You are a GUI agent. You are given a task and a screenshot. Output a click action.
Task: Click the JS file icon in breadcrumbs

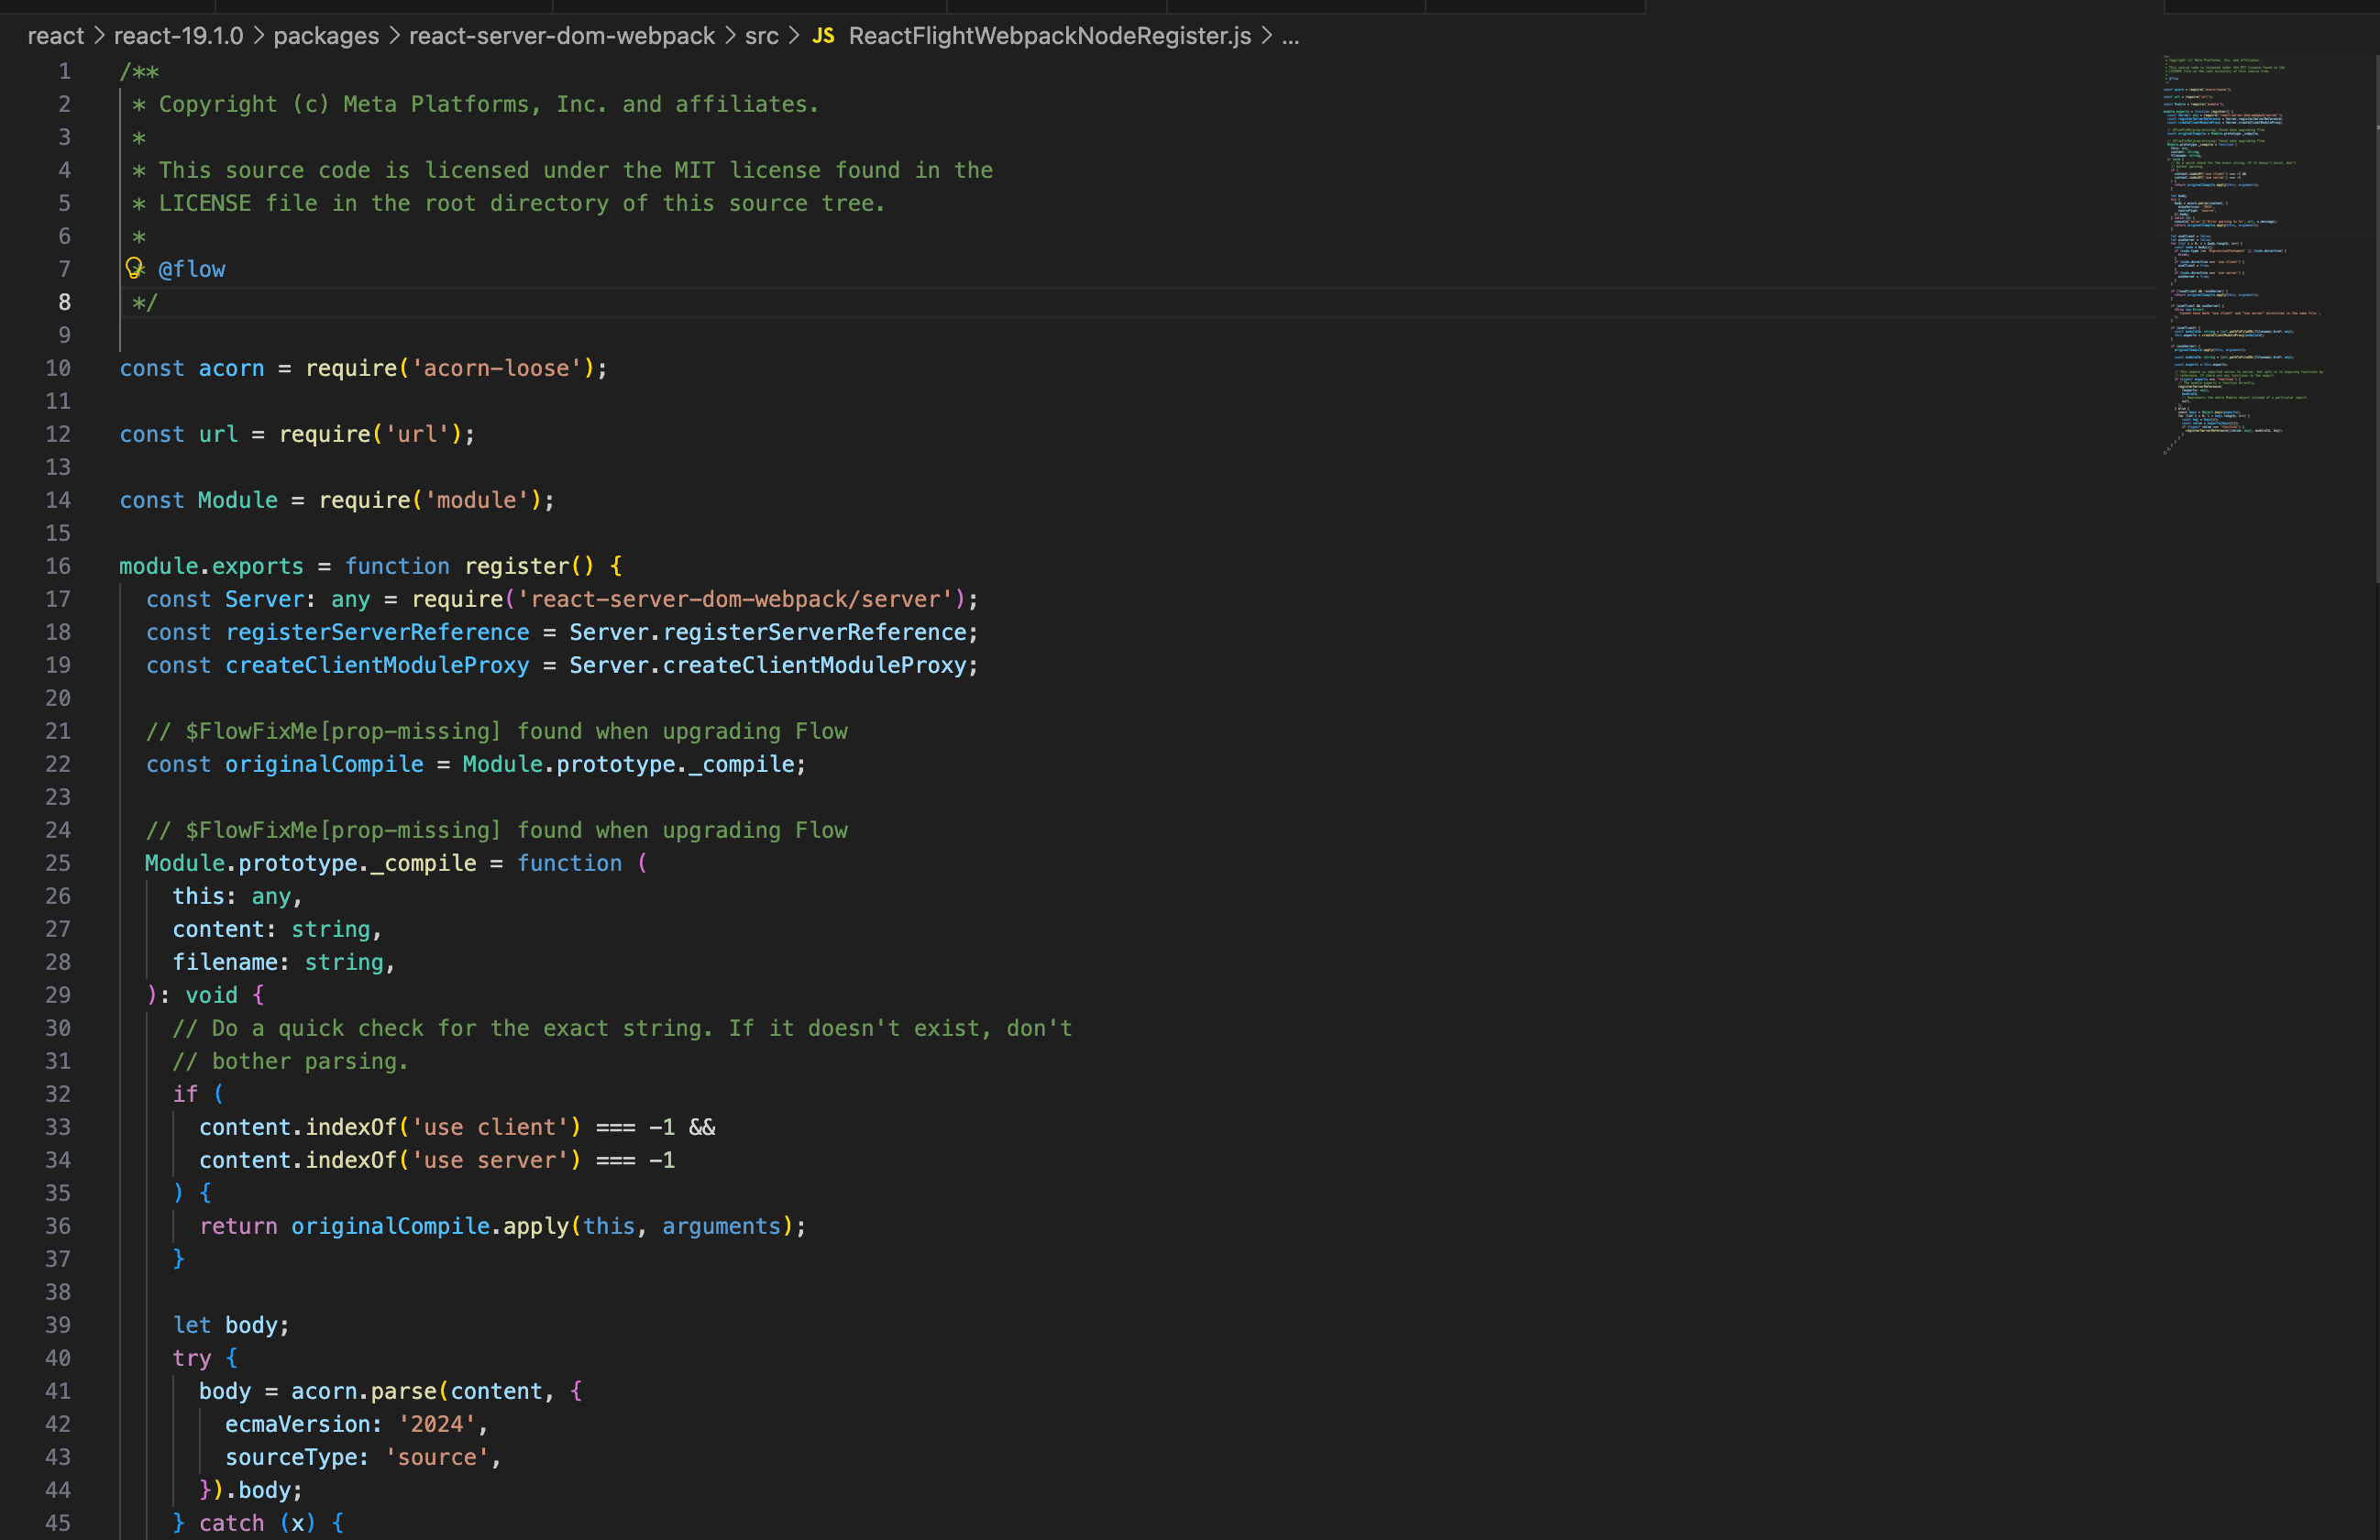click(x=823, y=36)
